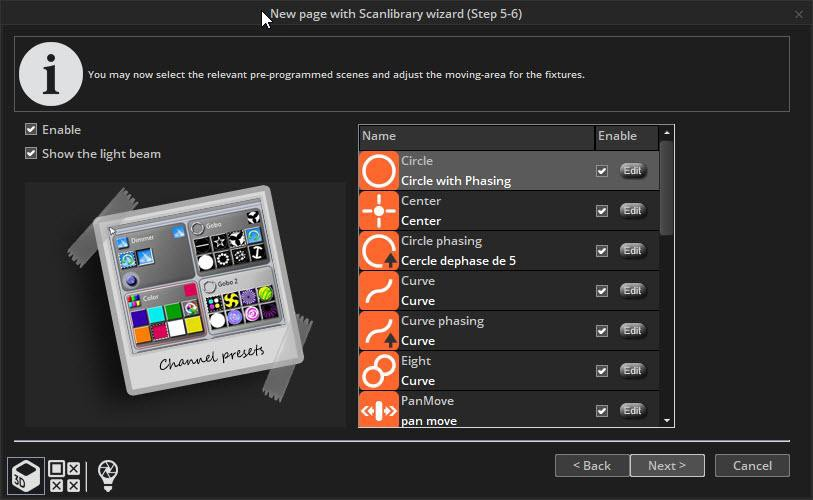The image size is (813, 500).
Task: Disable the Center scene checkbox
Action: tap(602, 211)
